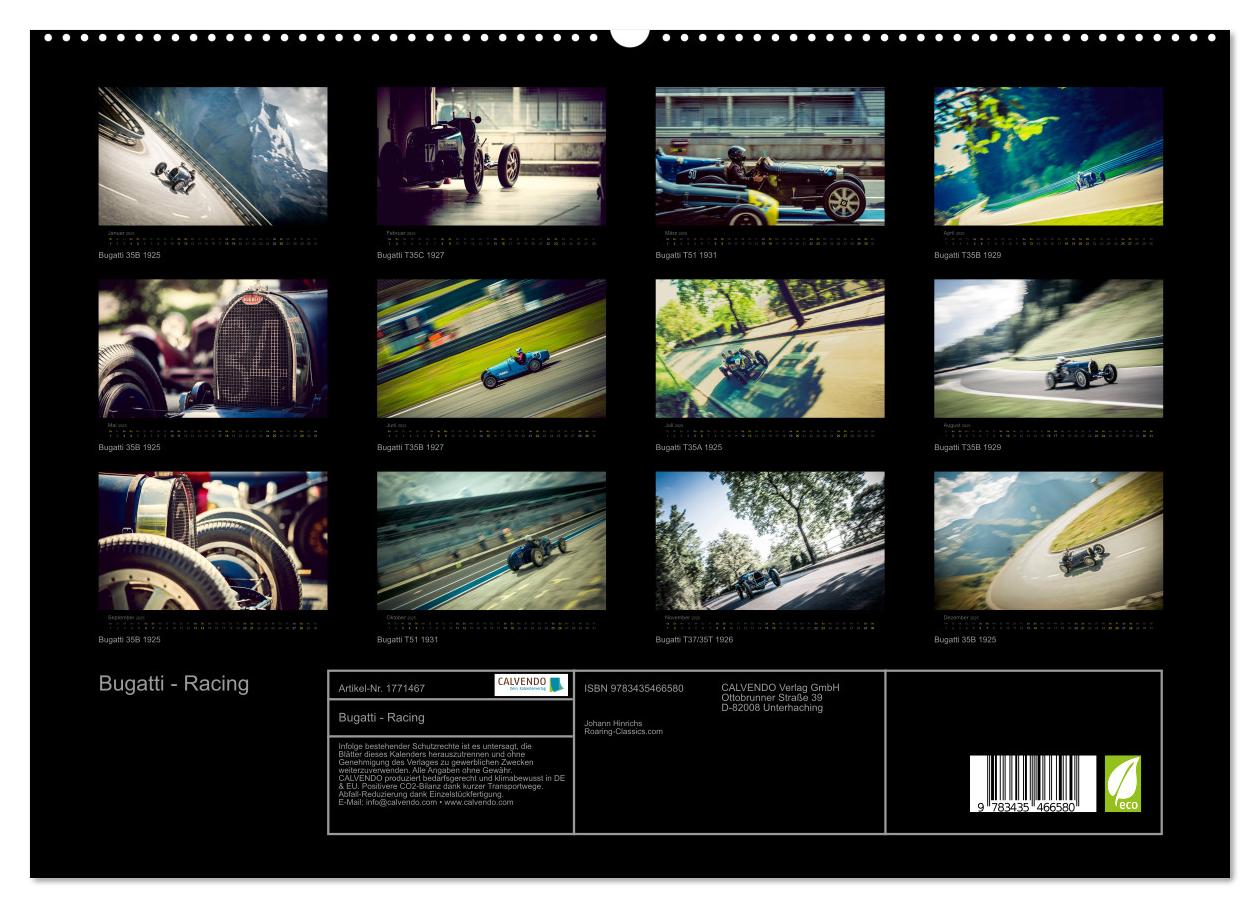1260x908 pixels.
Task: Click "Bugatti 35B 1925" under the number 34 grille photo
Action: coord(130,447)
